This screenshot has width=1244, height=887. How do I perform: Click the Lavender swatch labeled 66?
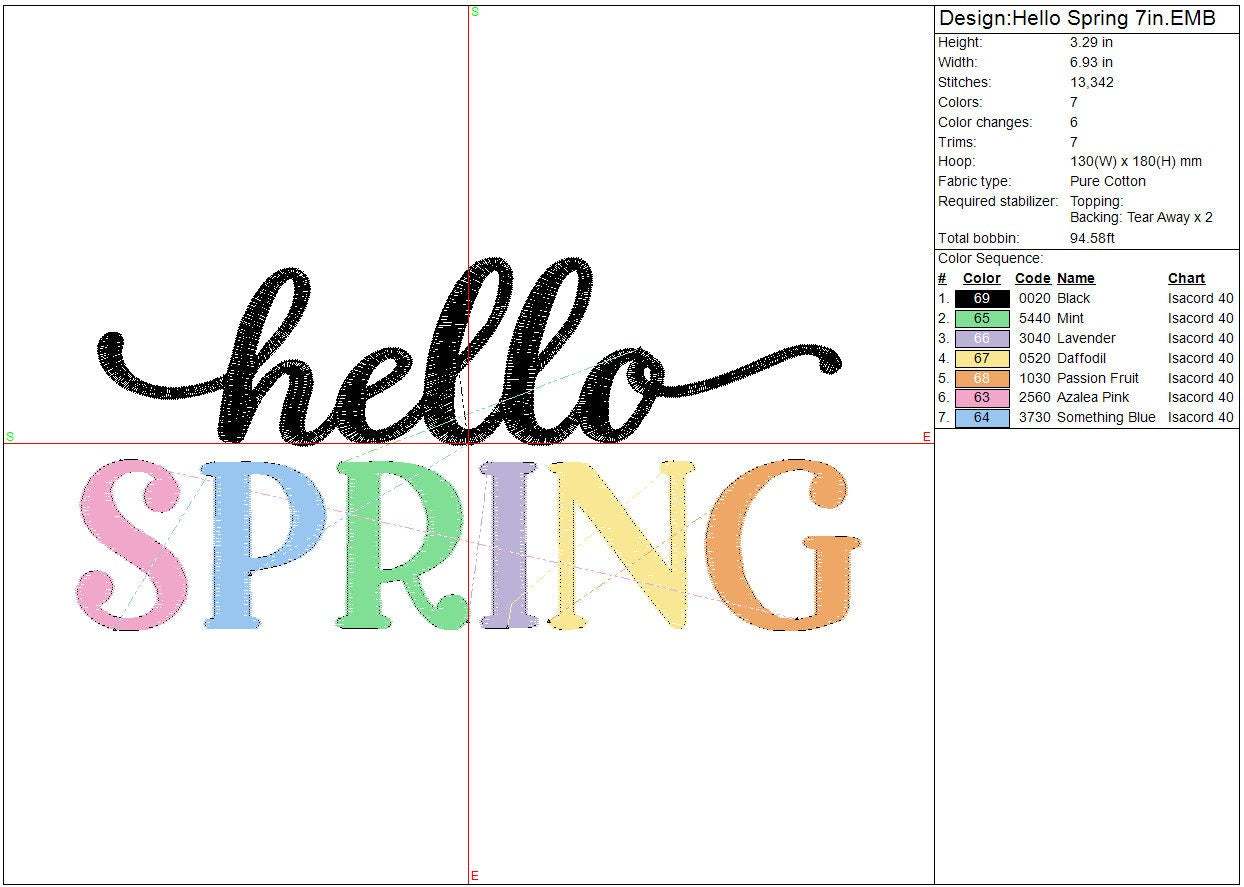[981, 338]
